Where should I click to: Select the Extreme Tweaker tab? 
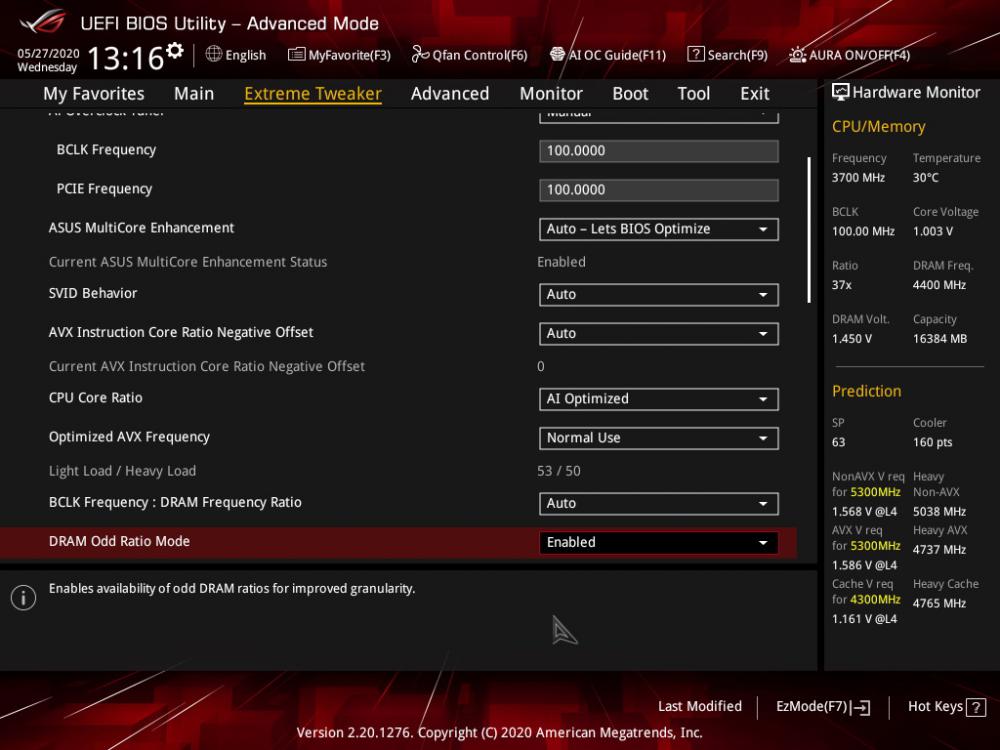click(313, 94)
